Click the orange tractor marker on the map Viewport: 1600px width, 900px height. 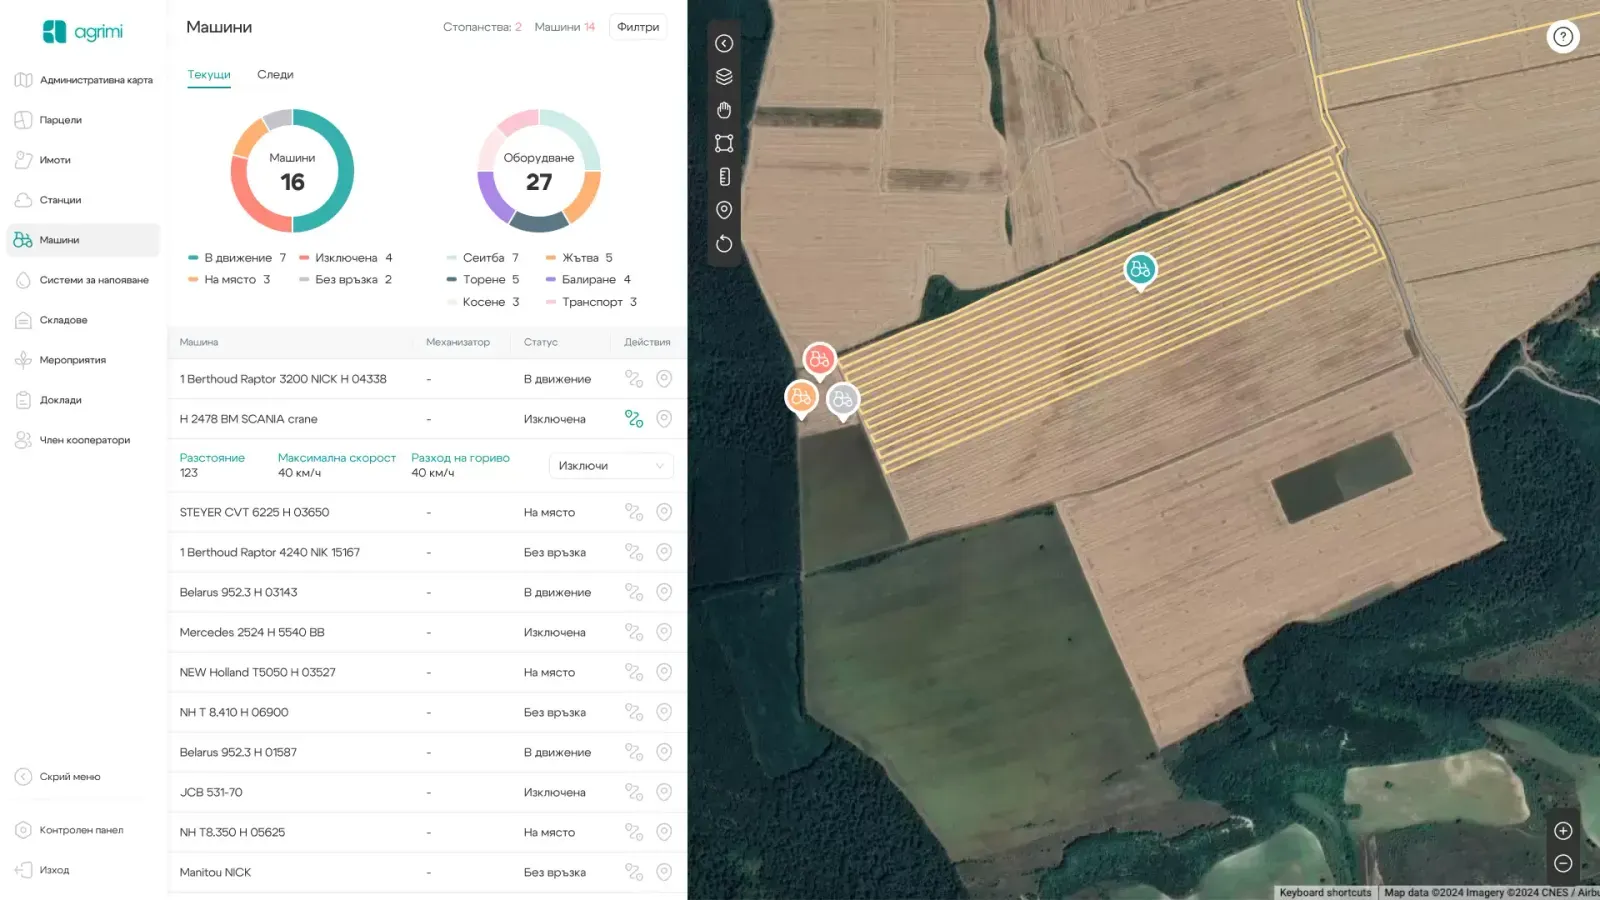click(x=801, y=398)
